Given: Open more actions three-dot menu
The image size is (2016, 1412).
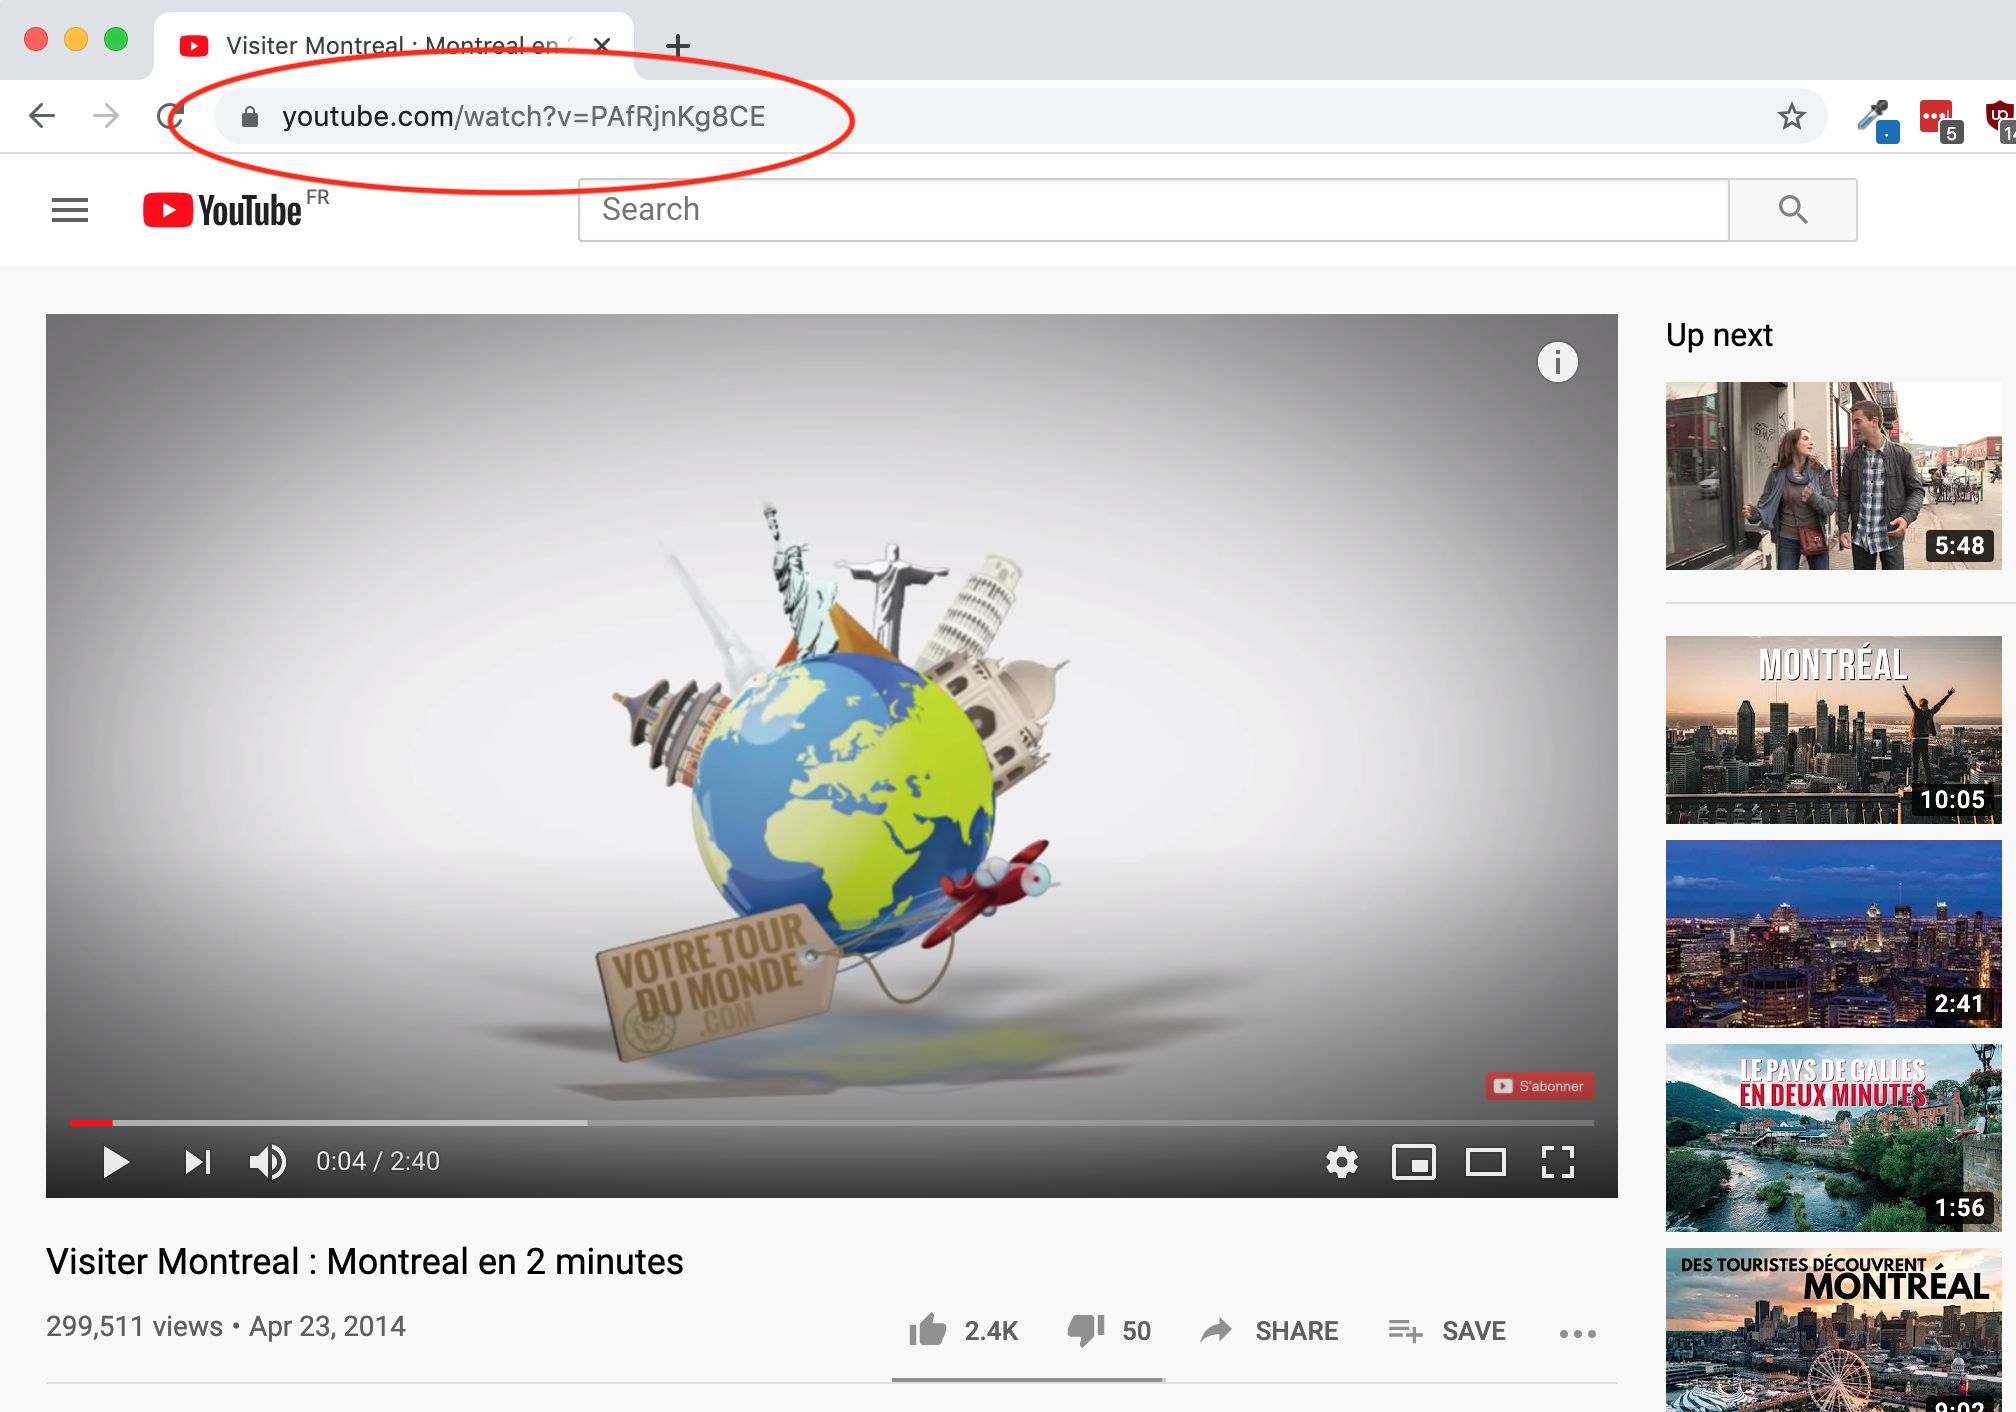Looking at the screenshot, I should [x=1577, y=1333].
